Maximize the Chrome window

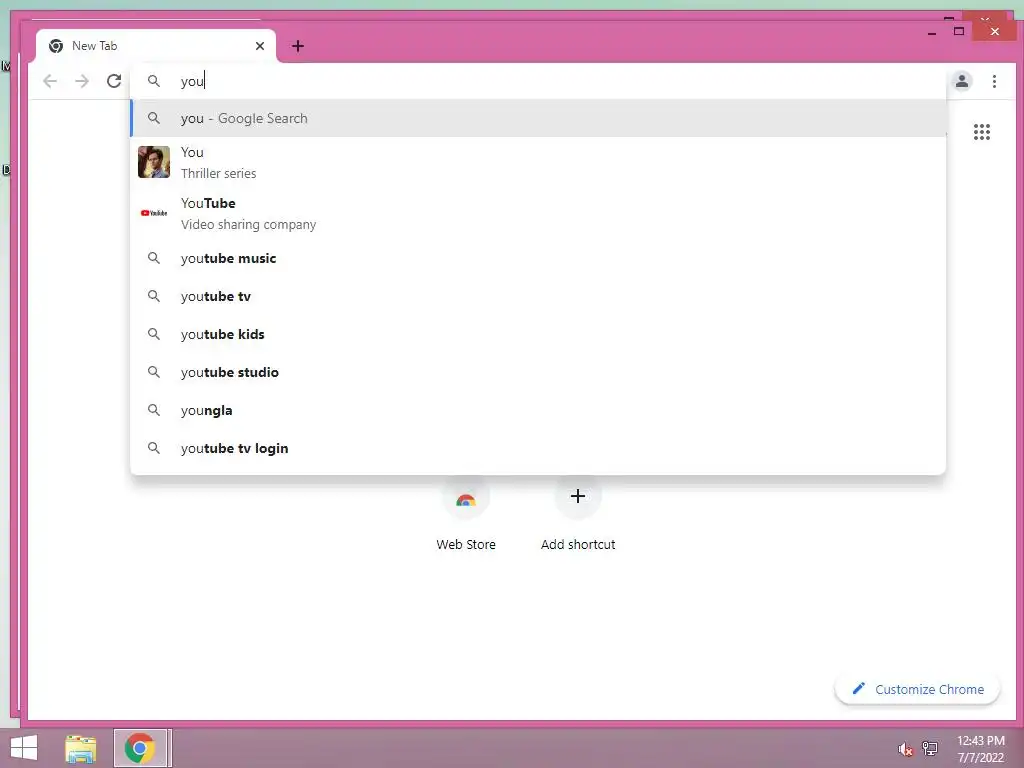coord(959,31)
